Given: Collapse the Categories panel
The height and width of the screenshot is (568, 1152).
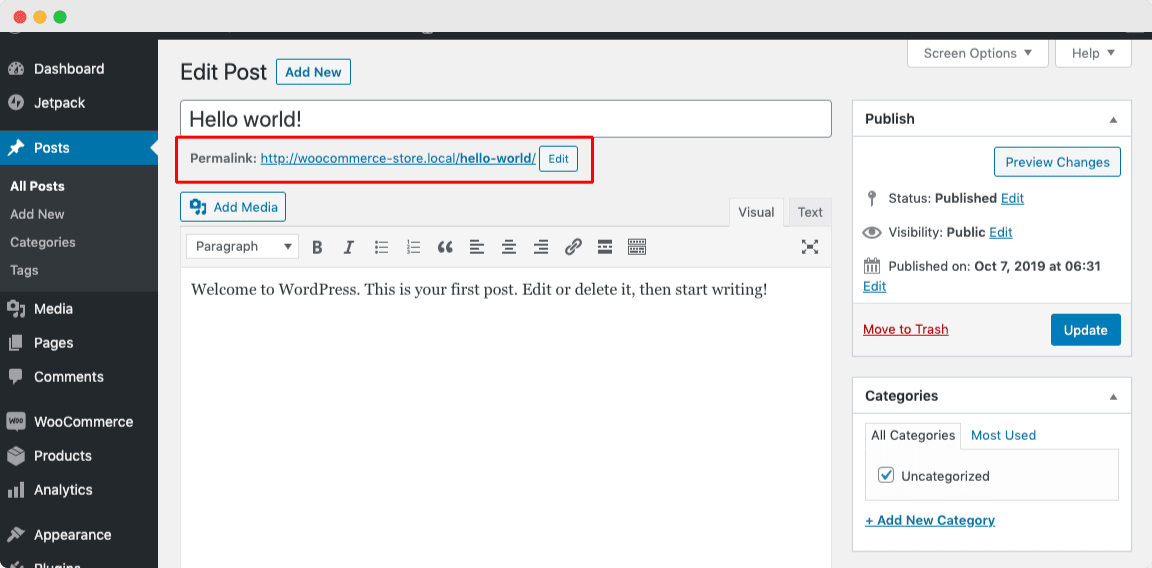Looking at the screenshot, I should click(1113, 396).
